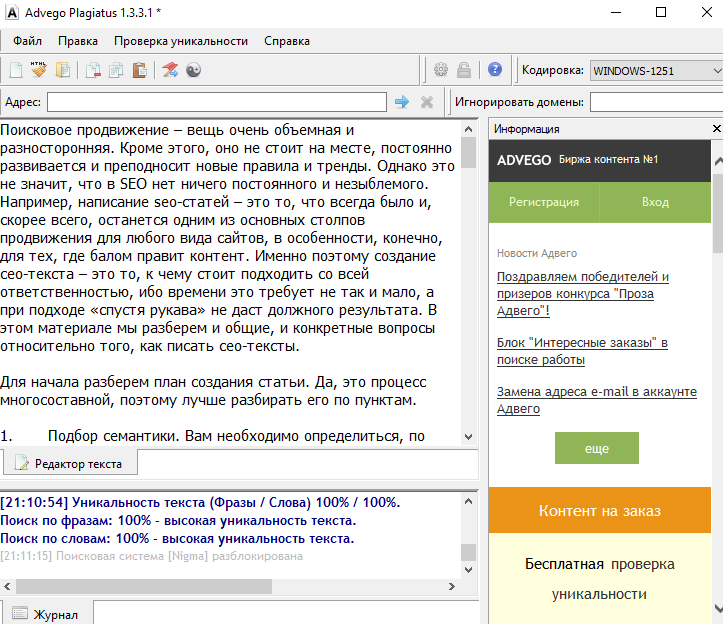The width and height of the screenshot is (723, 624).
Task: Click the Регистрация button
Action: click(544, 202)
